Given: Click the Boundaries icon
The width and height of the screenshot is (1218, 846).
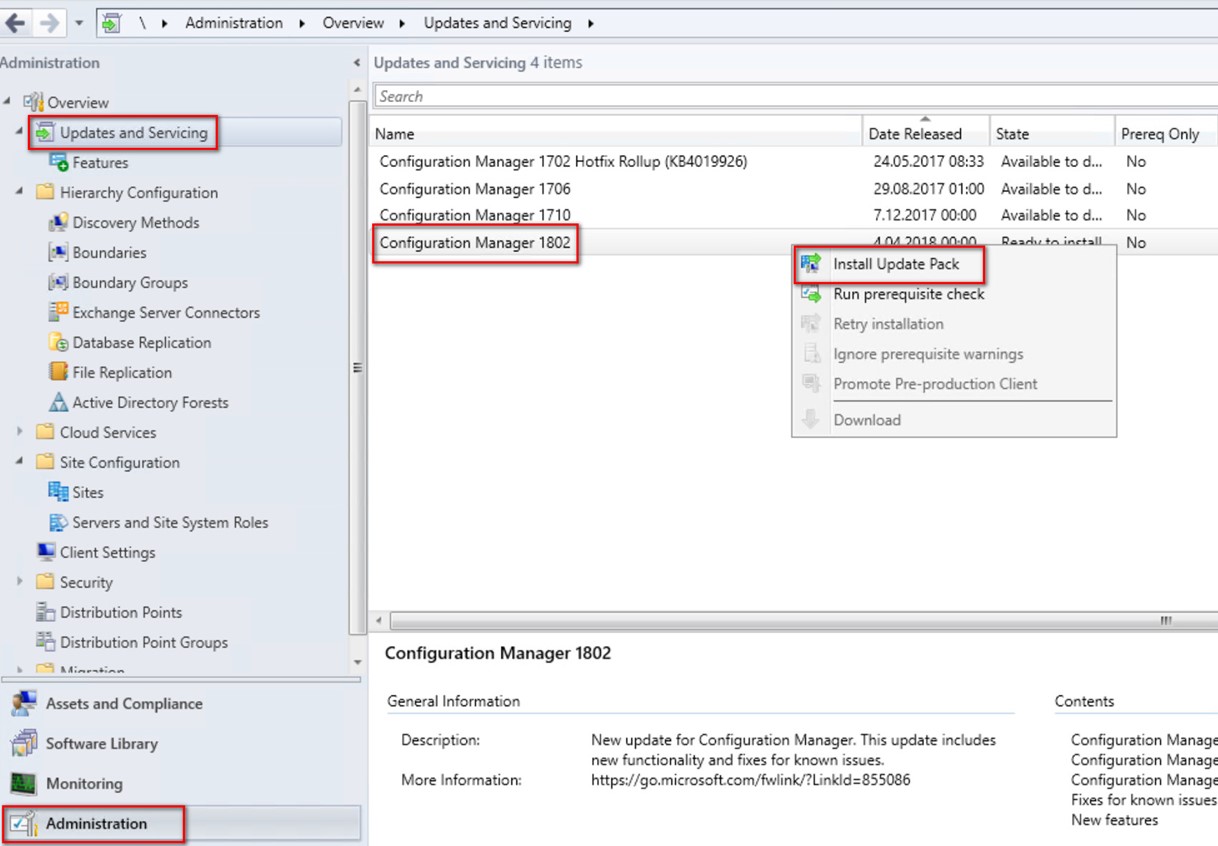Looking at the screenshot, I should [58, 252].
